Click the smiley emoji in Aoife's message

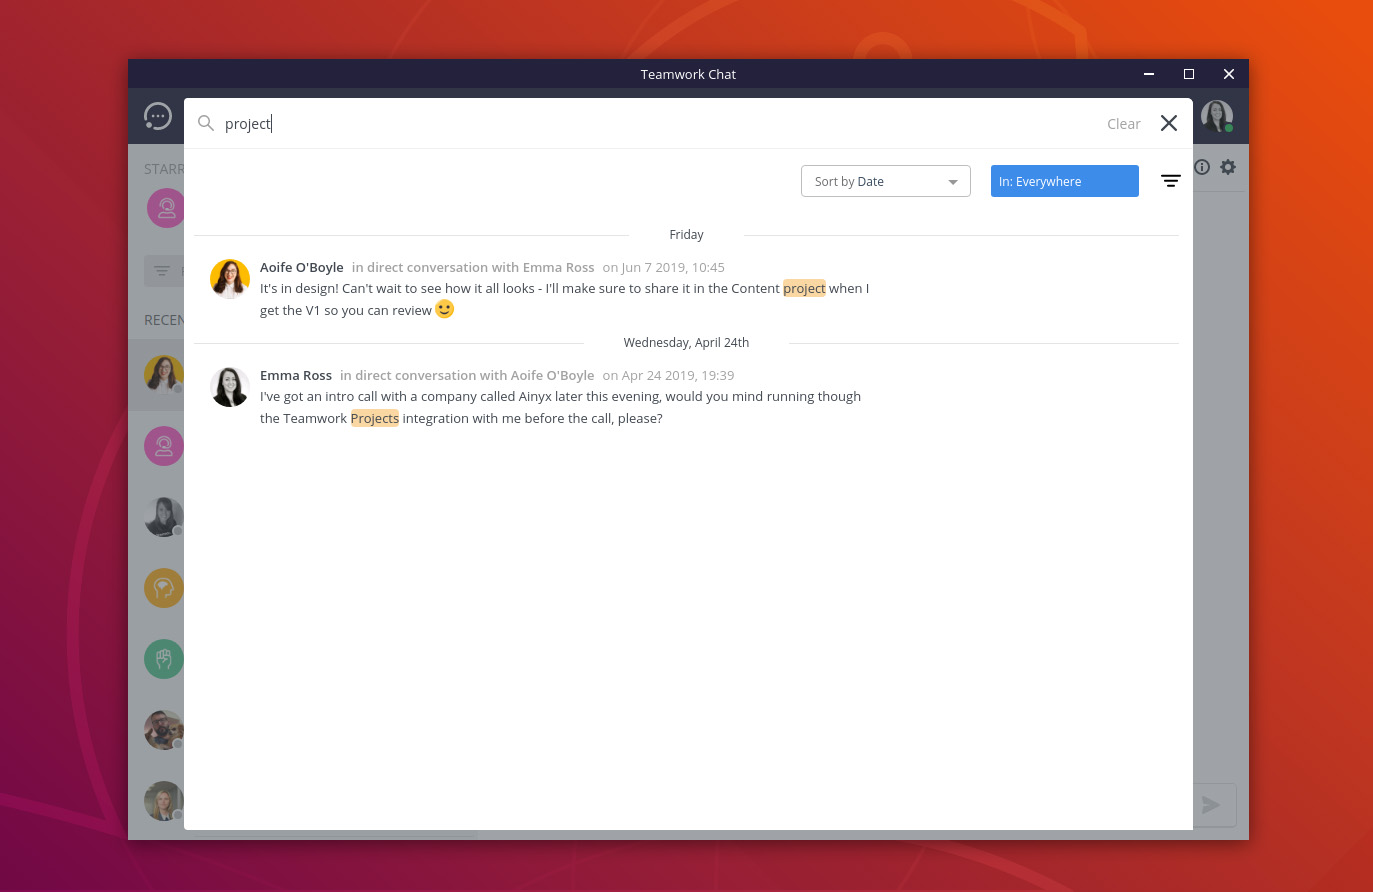pos(443,309)
